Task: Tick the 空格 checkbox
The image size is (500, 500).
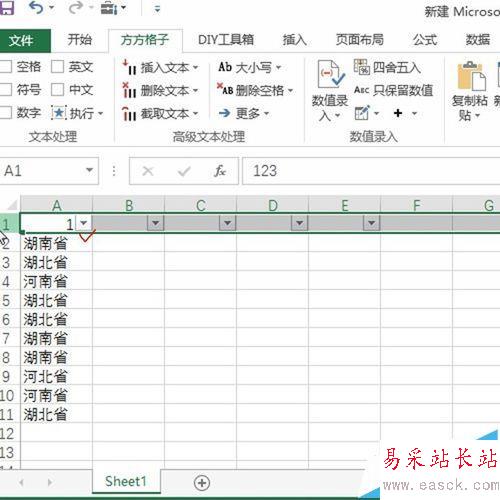Action: pyautogui.click(x=6, y=67)
